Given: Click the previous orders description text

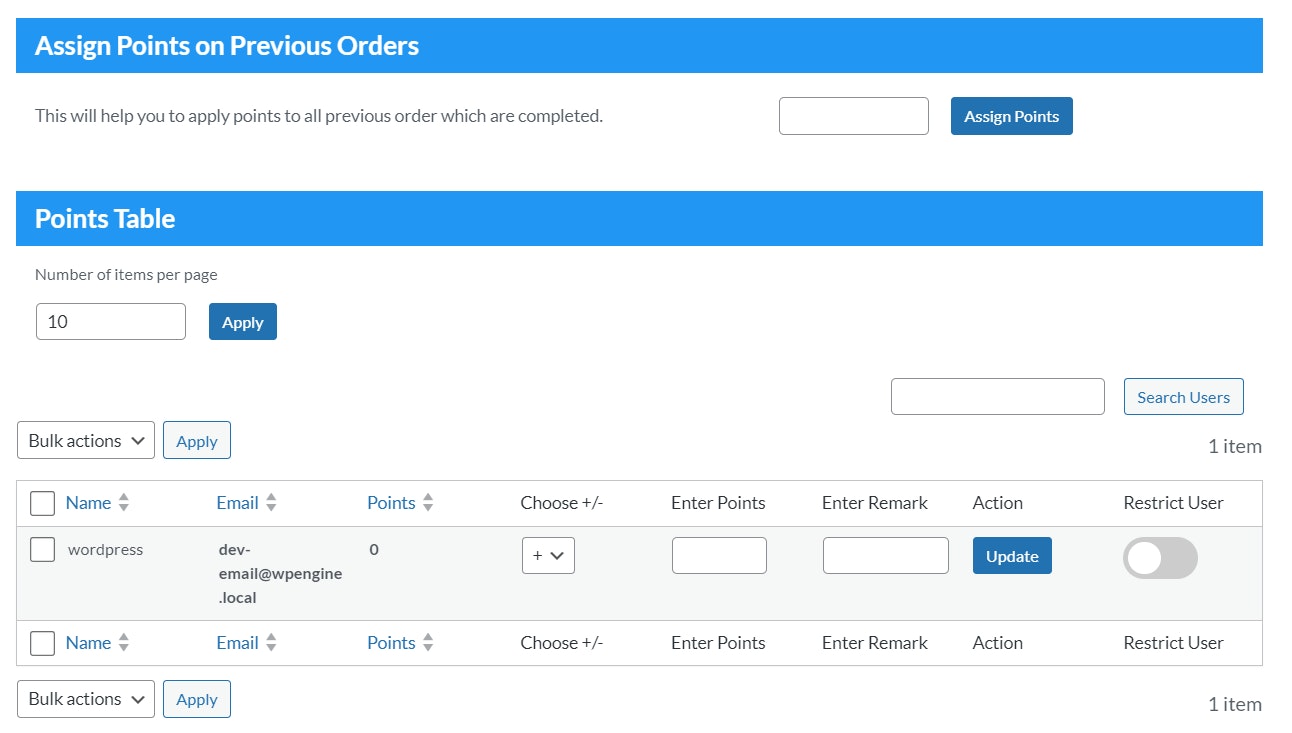Looking at the screenshot, I should point(319,116).
